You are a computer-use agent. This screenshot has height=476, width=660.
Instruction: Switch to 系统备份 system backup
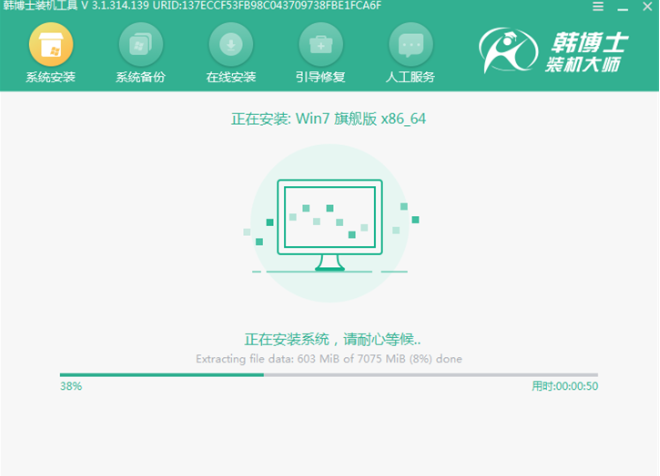[x=141, y=53]
